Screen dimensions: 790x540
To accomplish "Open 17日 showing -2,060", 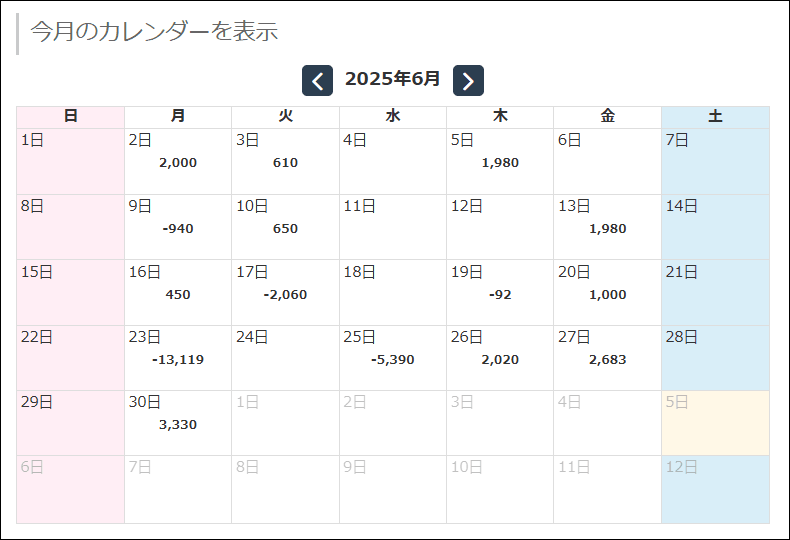I will click(x=285, y=293).
